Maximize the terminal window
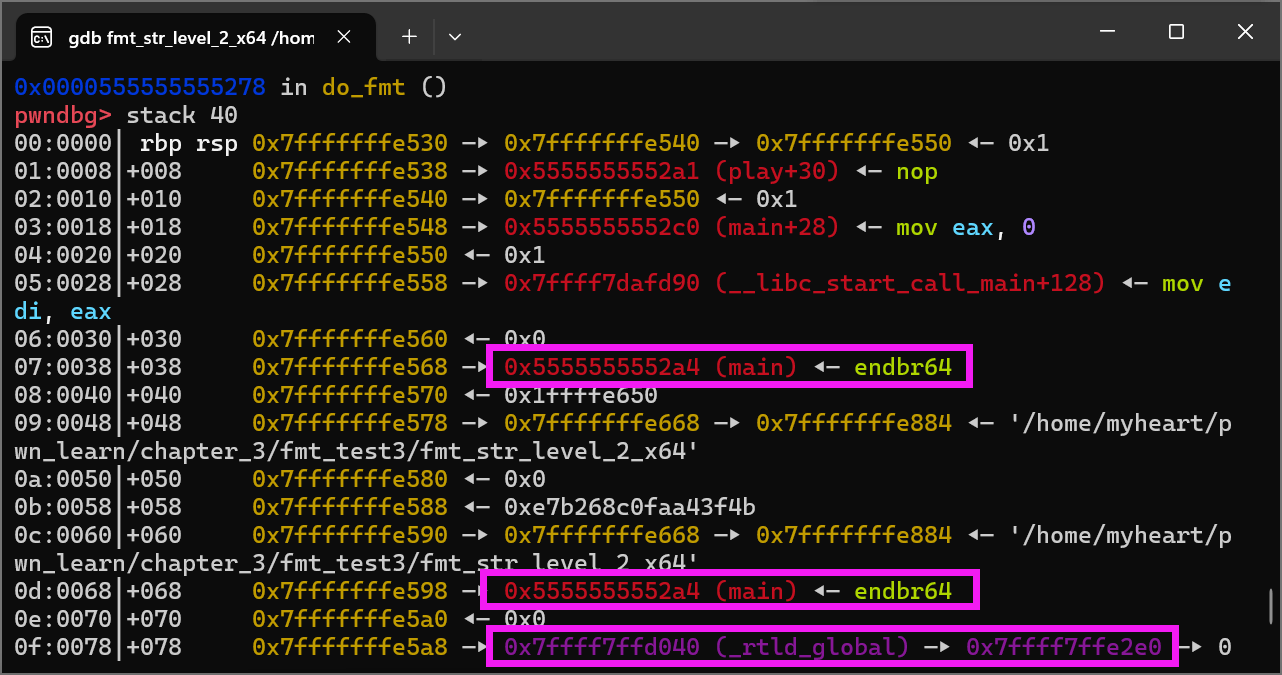 click(x=1176, y=32)
